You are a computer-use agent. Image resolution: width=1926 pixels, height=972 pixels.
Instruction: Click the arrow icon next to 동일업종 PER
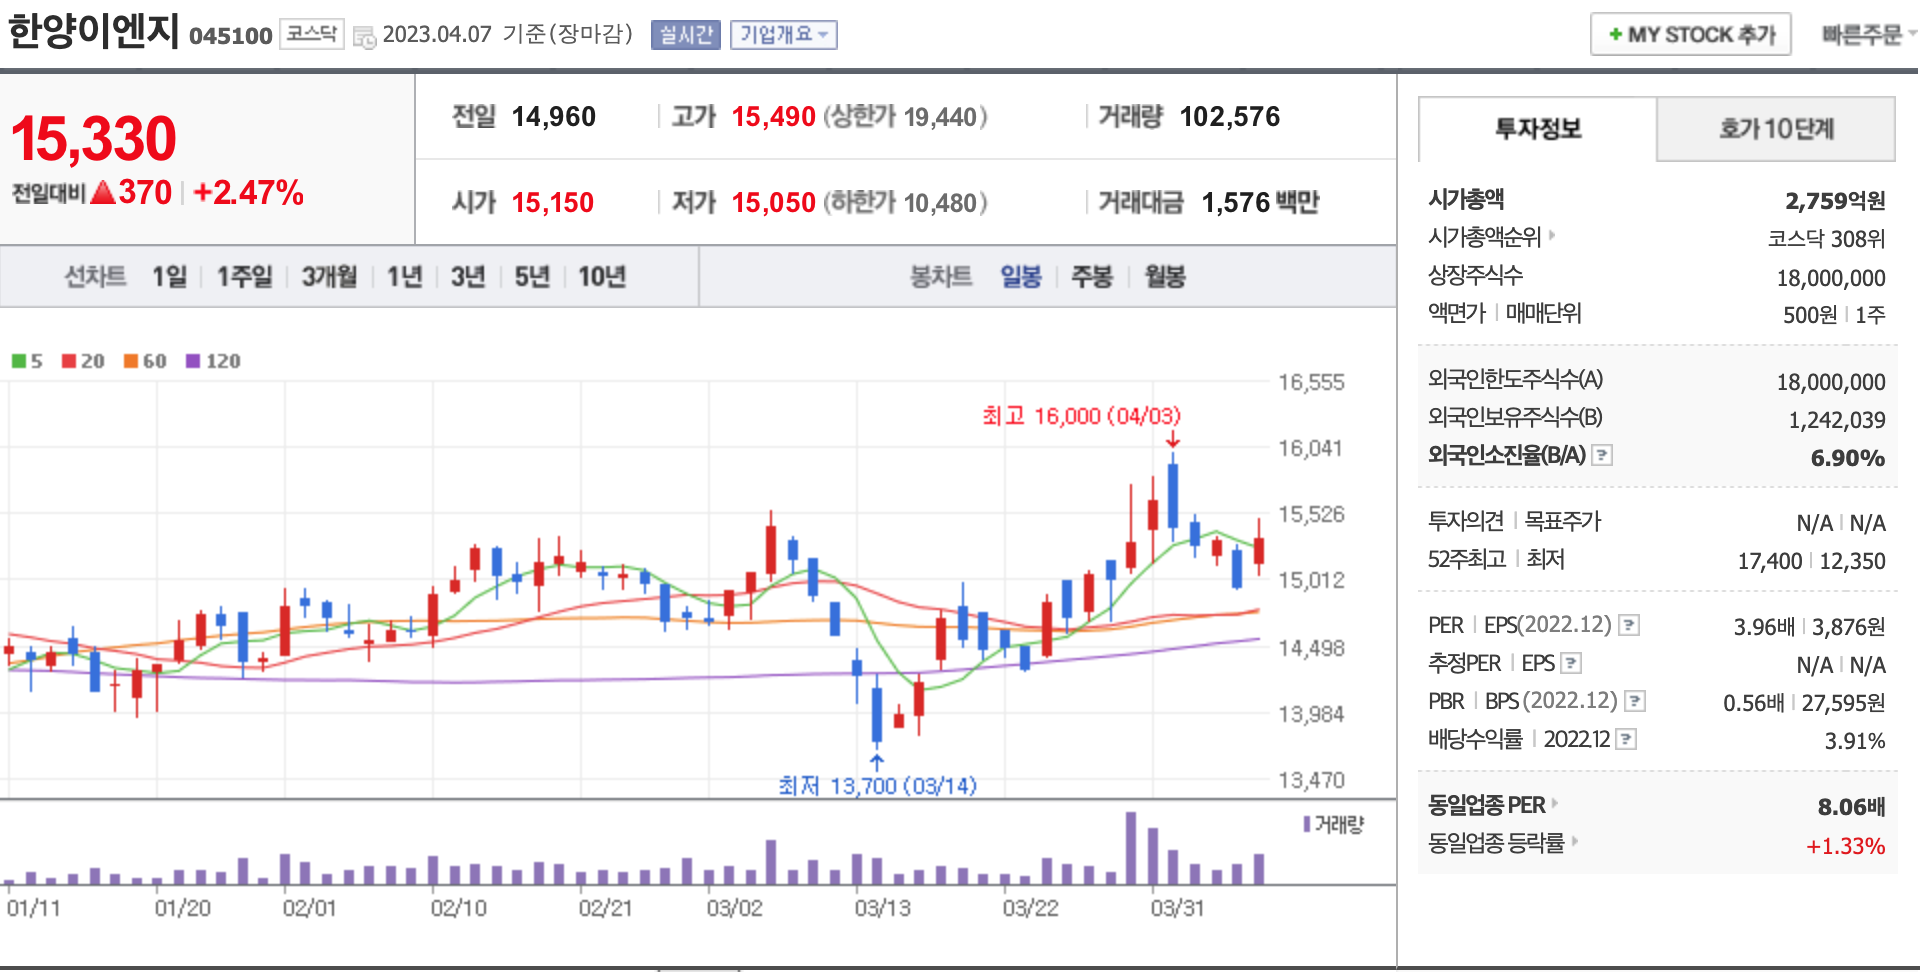pyautogui.click(x=1555, y=803)
